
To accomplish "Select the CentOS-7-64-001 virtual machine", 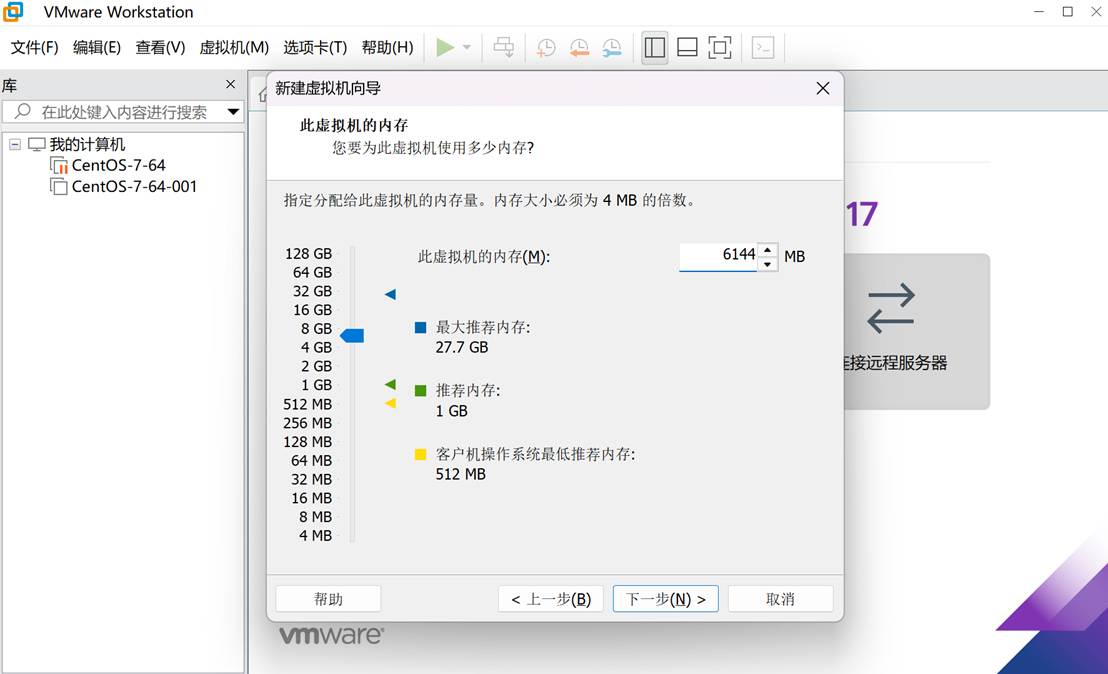I will [x=134, y=187].
